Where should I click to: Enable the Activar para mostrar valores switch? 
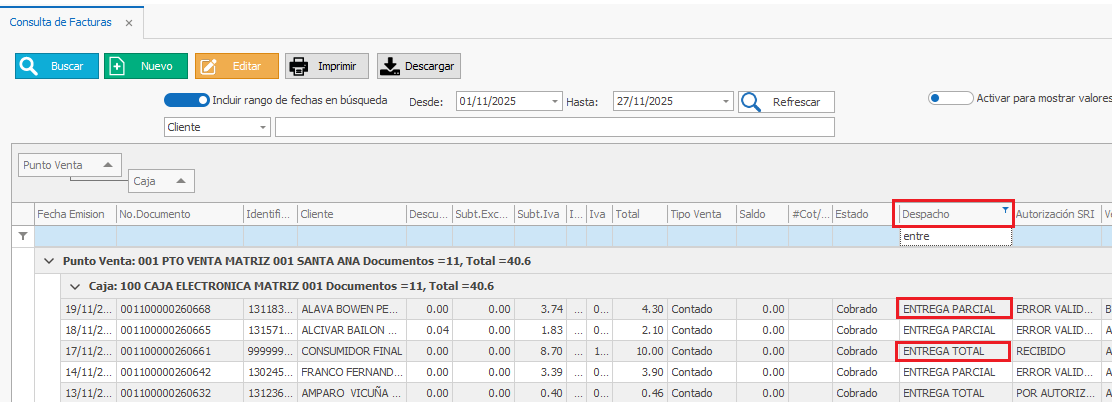coord(950,98)
